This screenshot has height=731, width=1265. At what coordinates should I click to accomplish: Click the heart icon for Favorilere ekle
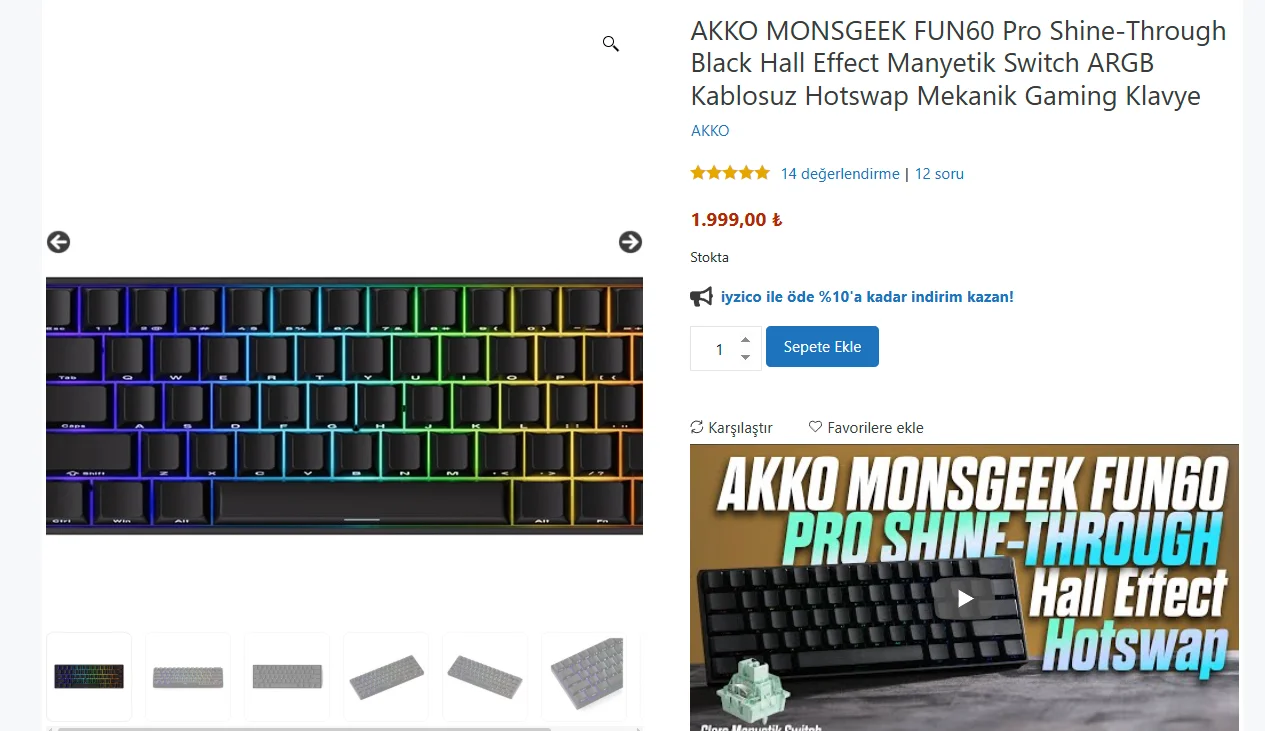coord(815,426)
